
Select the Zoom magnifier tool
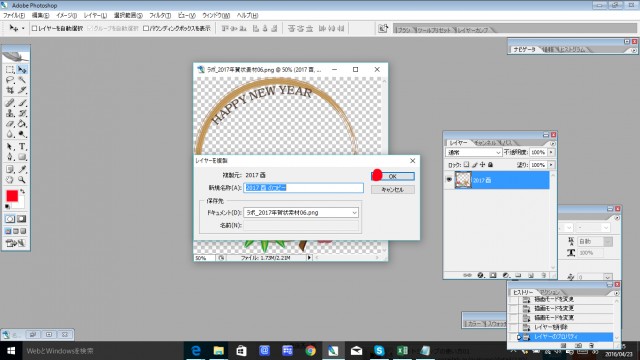[x=22, y=180]
